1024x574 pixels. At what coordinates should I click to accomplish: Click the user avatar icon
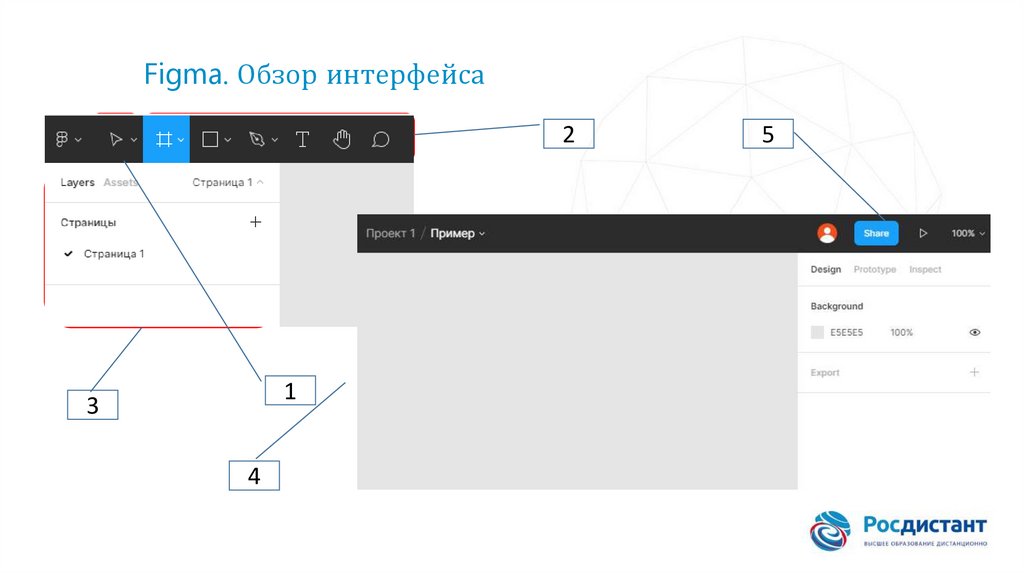pos(827,233)
